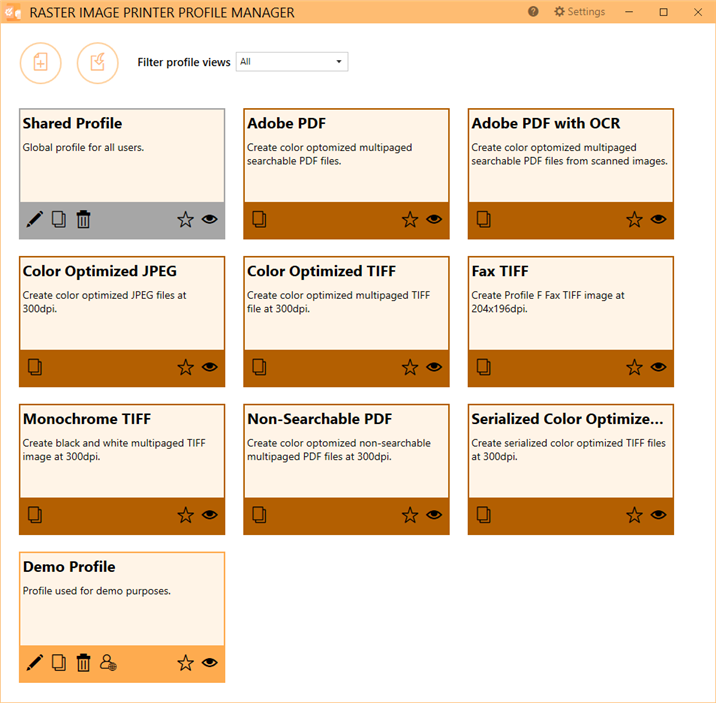Favorite the Non-Searchable PDF profile

tap(410, 515)
